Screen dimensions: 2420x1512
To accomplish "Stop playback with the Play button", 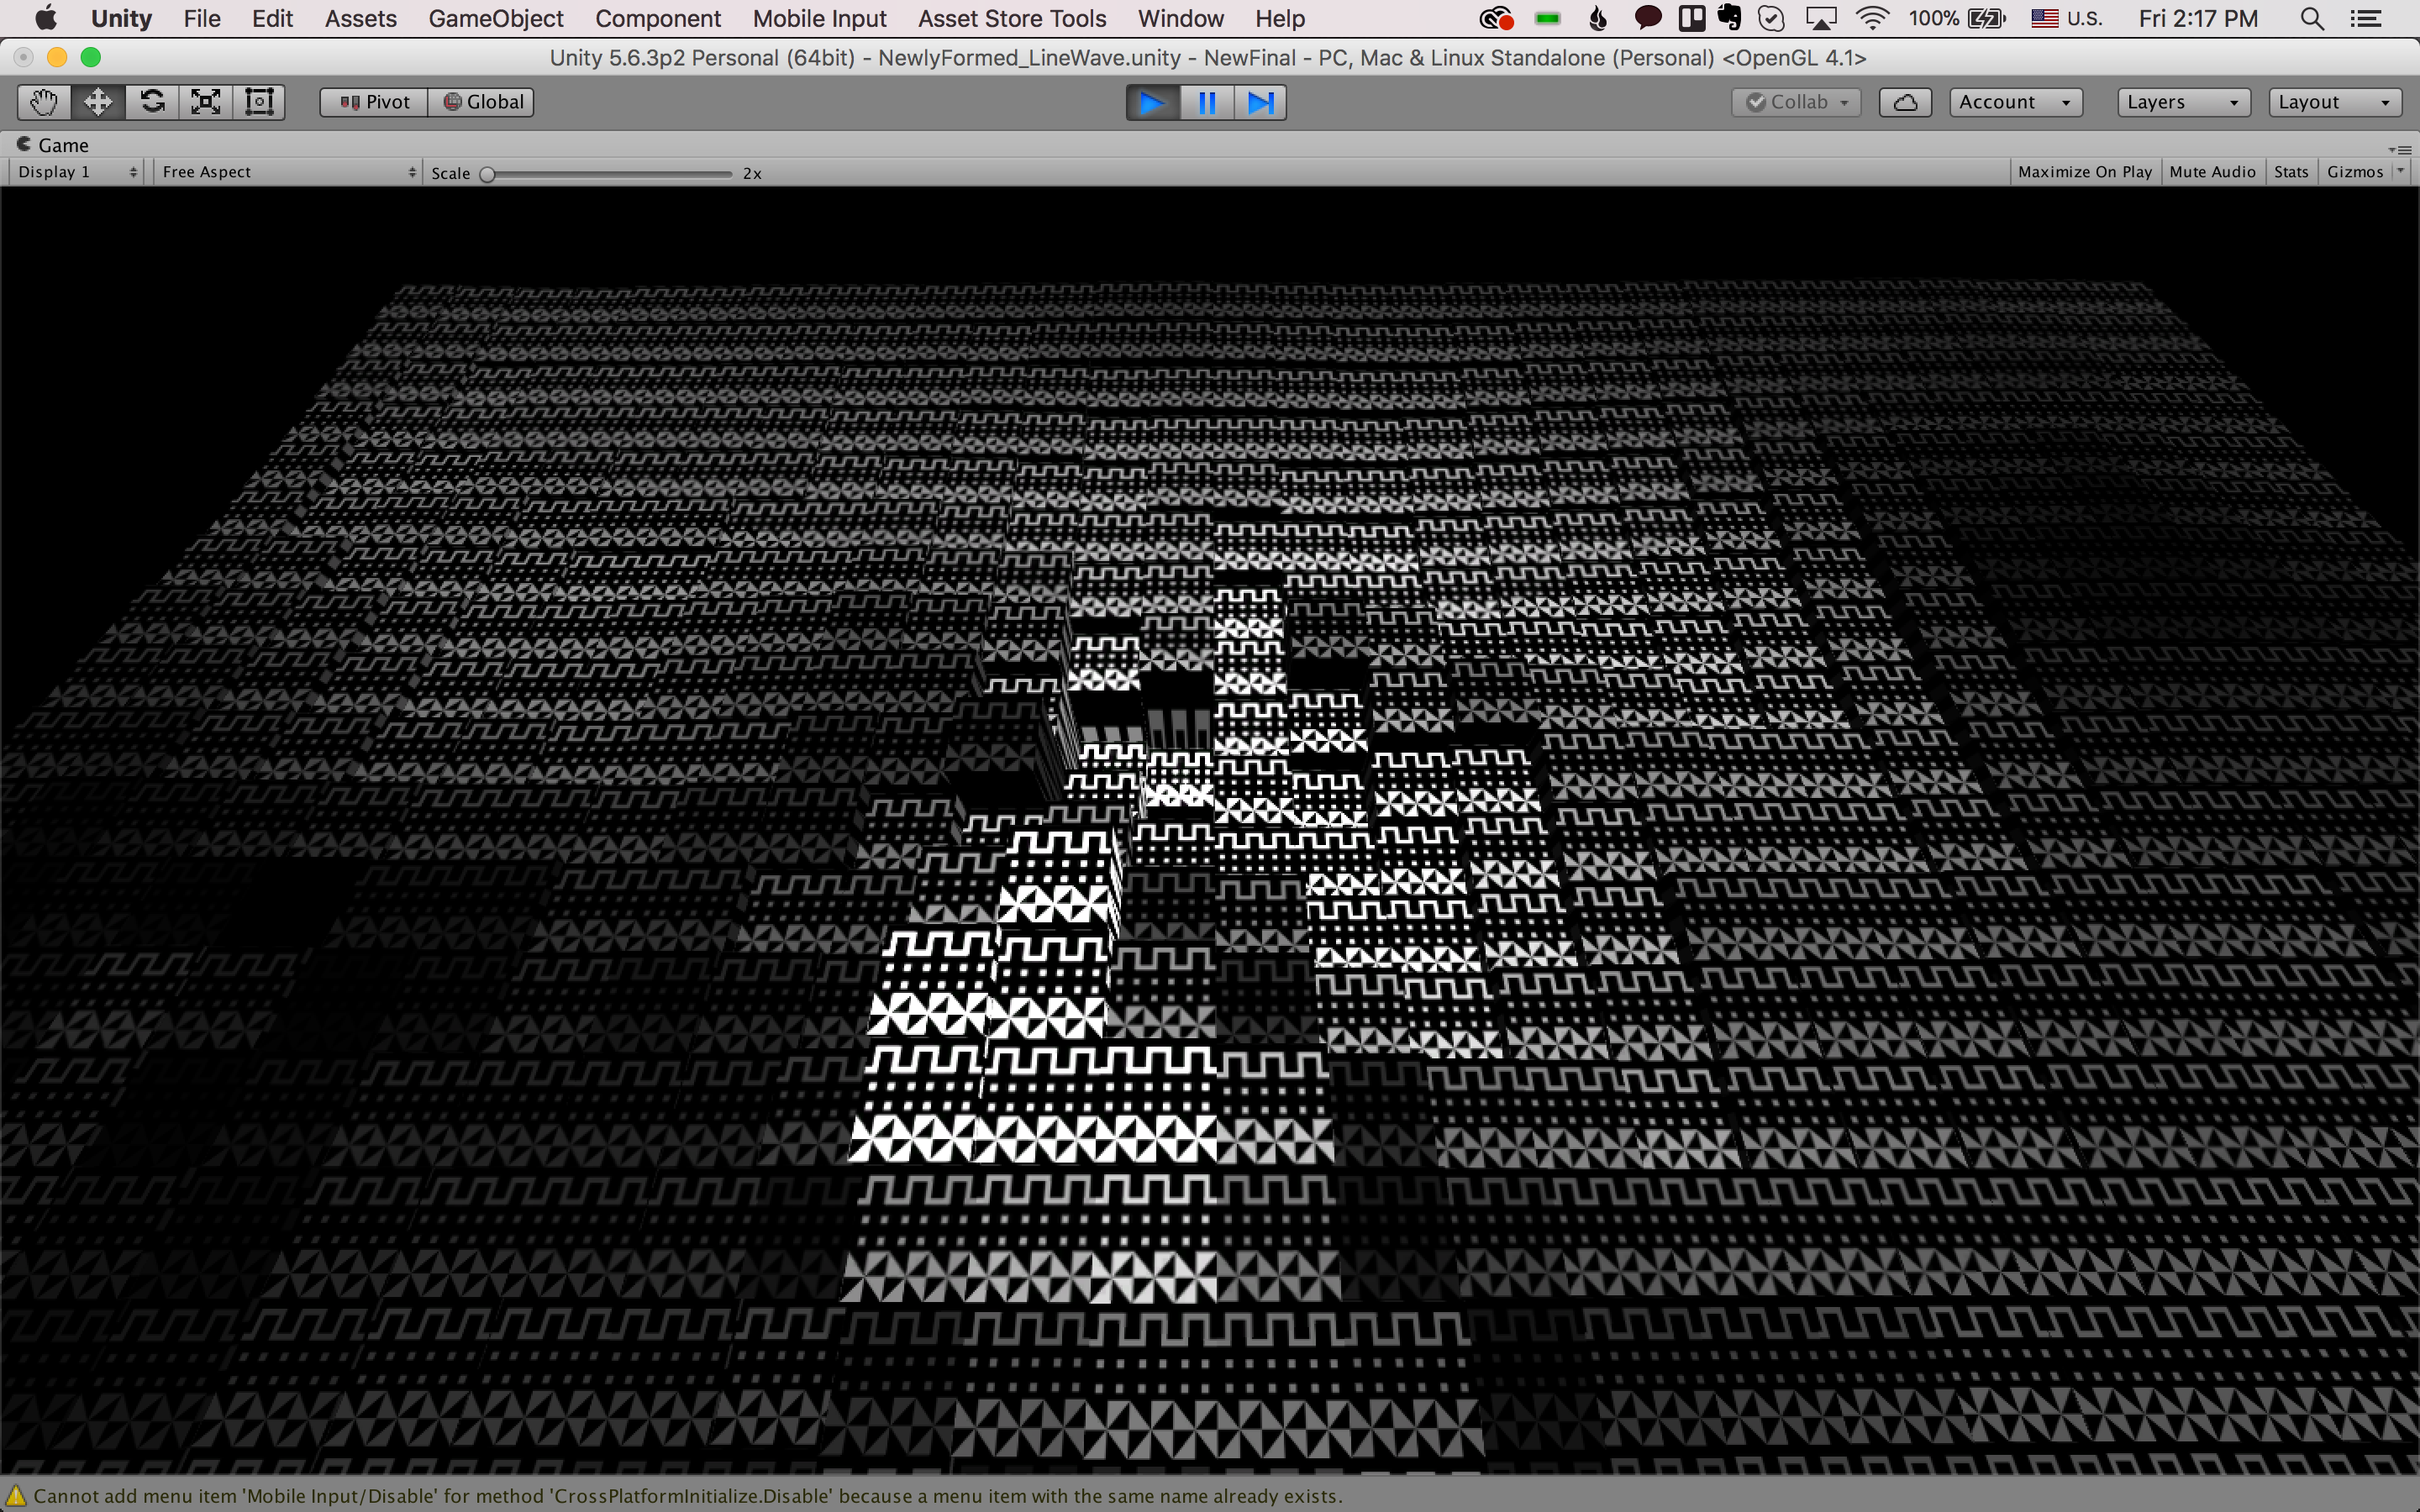I will pos(1152,103).
